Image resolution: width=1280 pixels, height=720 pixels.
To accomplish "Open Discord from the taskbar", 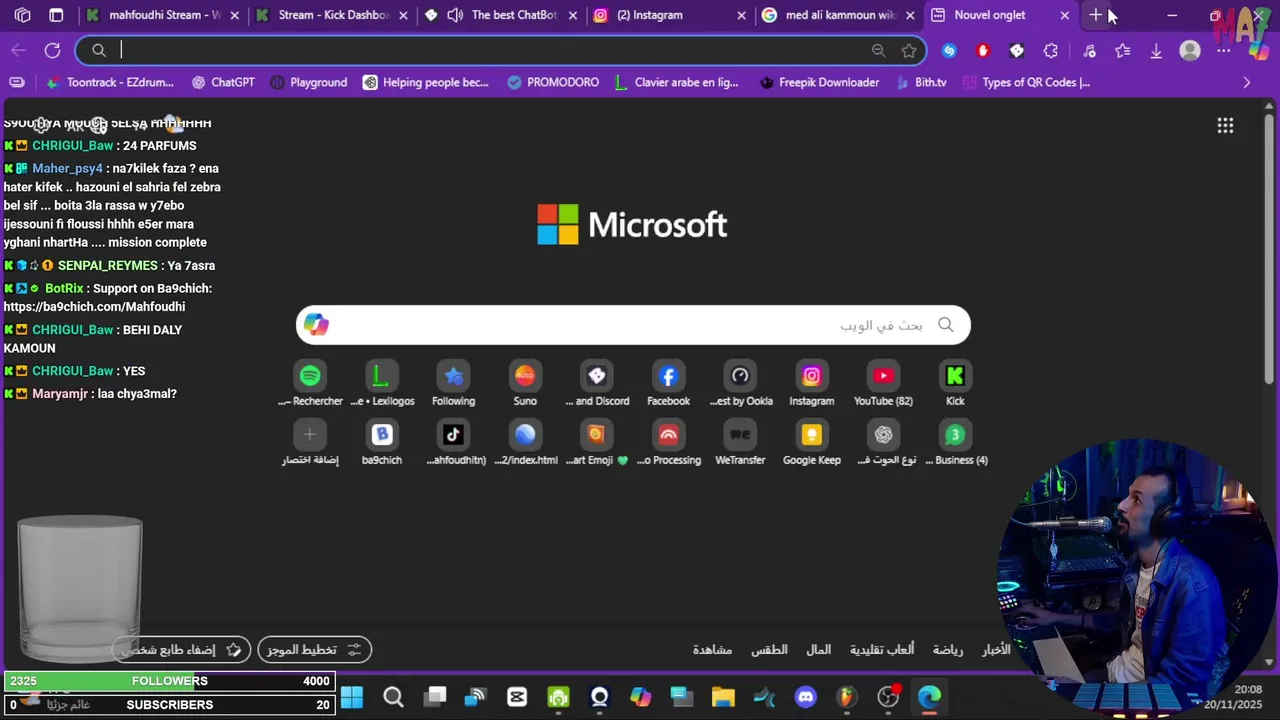I will point(805,697).
